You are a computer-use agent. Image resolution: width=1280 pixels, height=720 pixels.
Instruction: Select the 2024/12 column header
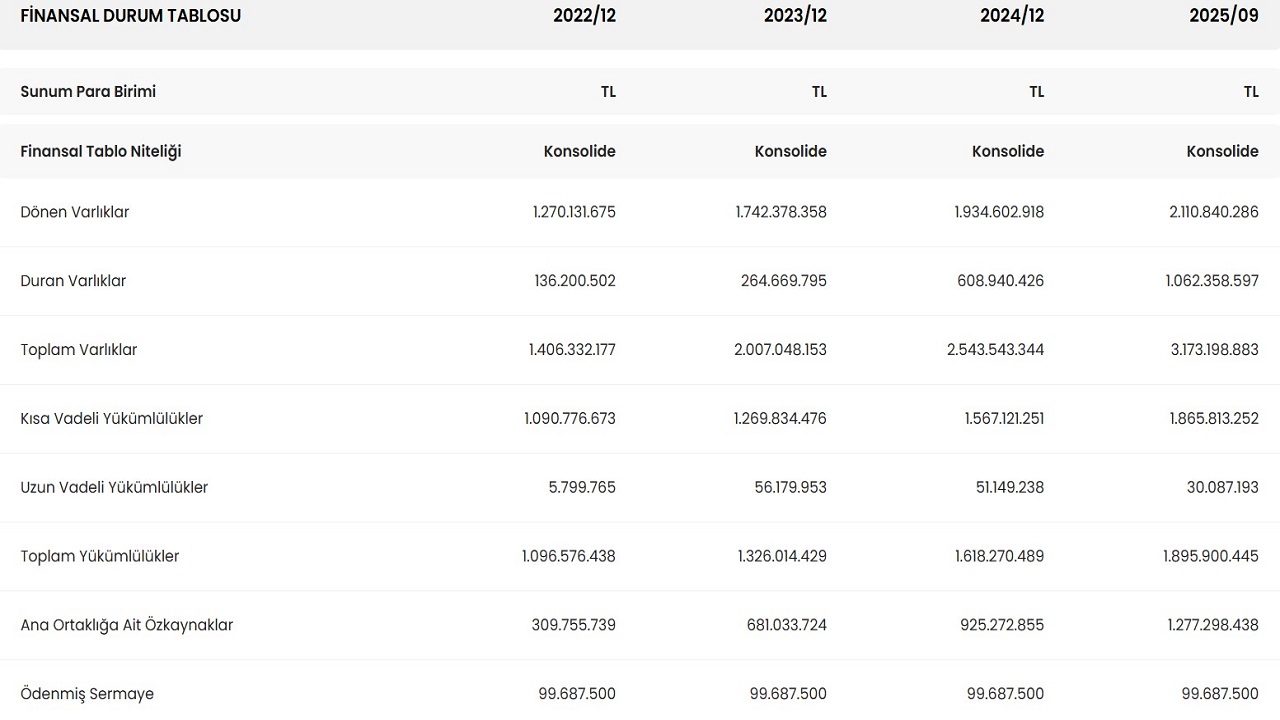1012,16
